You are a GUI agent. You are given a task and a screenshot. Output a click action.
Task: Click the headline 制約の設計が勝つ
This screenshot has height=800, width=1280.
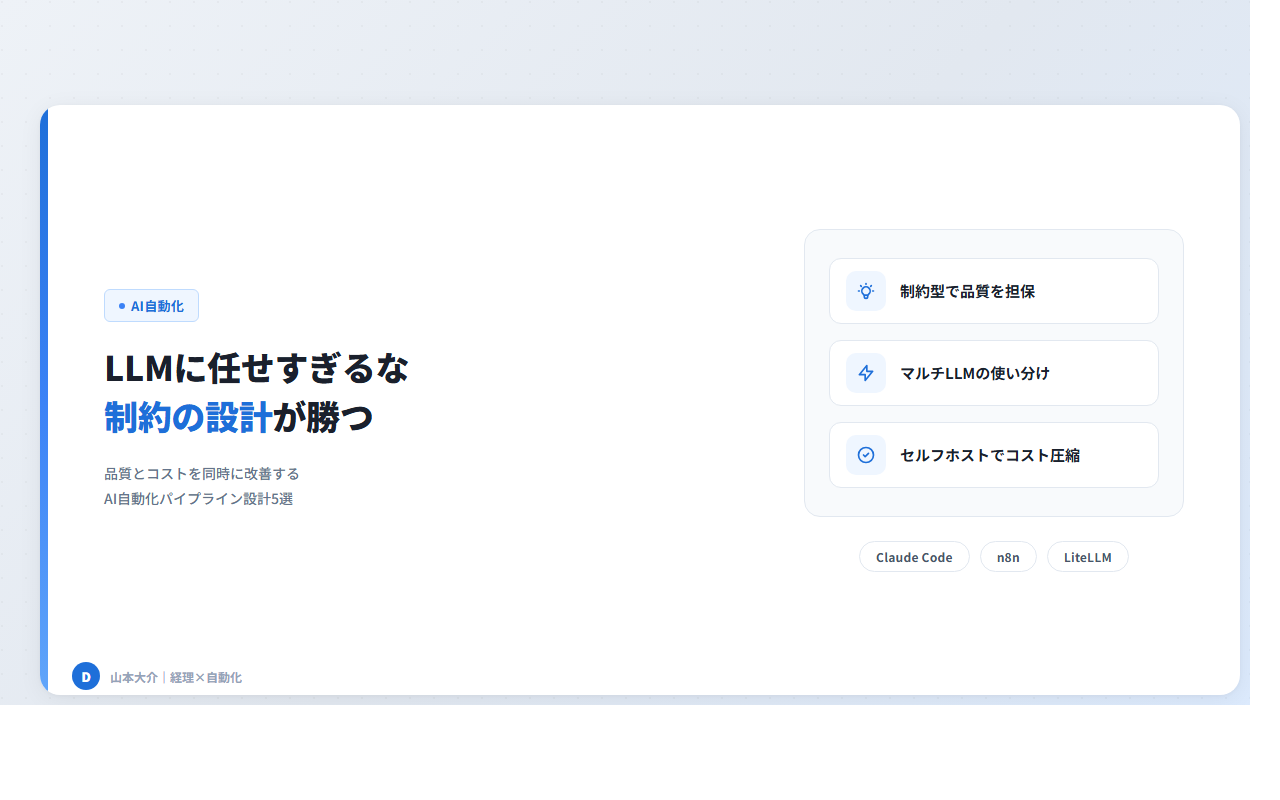point(237,418)
